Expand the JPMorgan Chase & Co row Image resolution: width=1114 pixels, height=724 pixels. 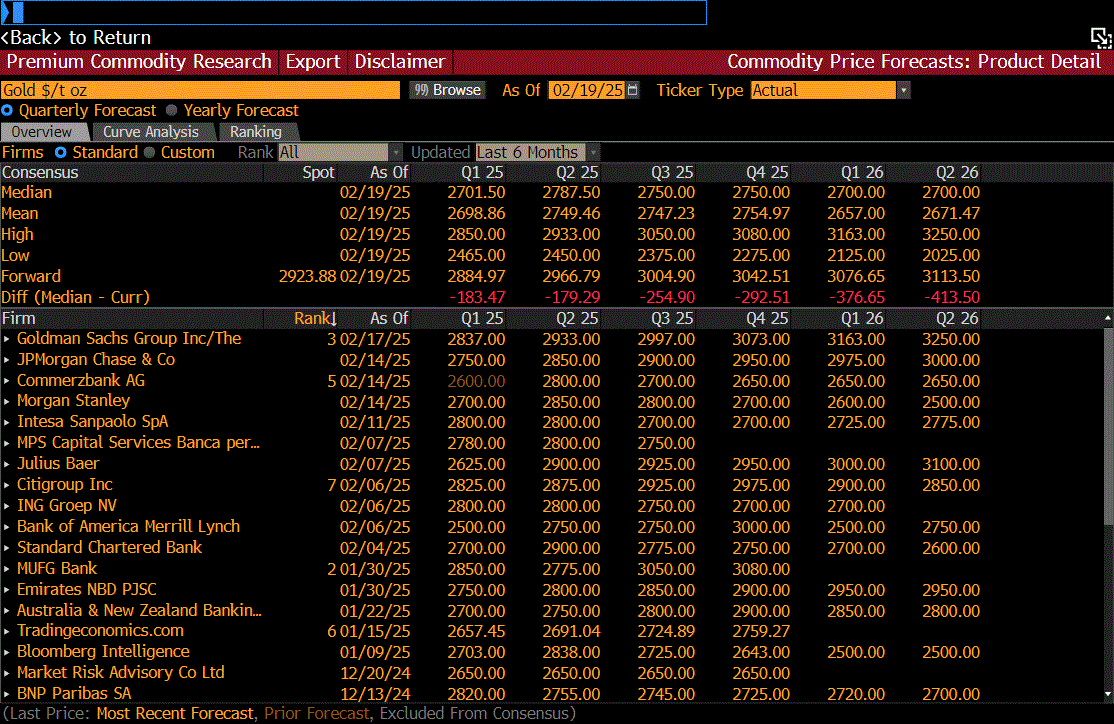pos(6,360)
